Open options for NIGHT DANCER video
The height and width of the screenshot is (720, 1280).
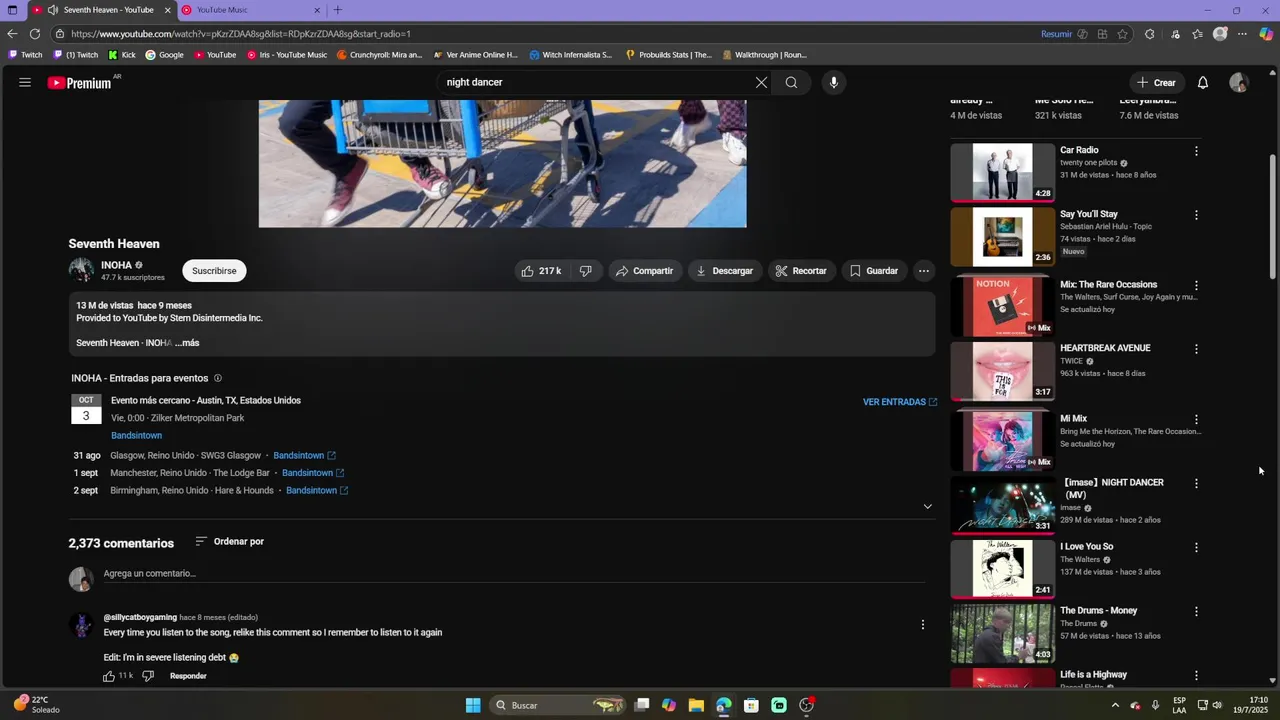tap(1196, 484)
